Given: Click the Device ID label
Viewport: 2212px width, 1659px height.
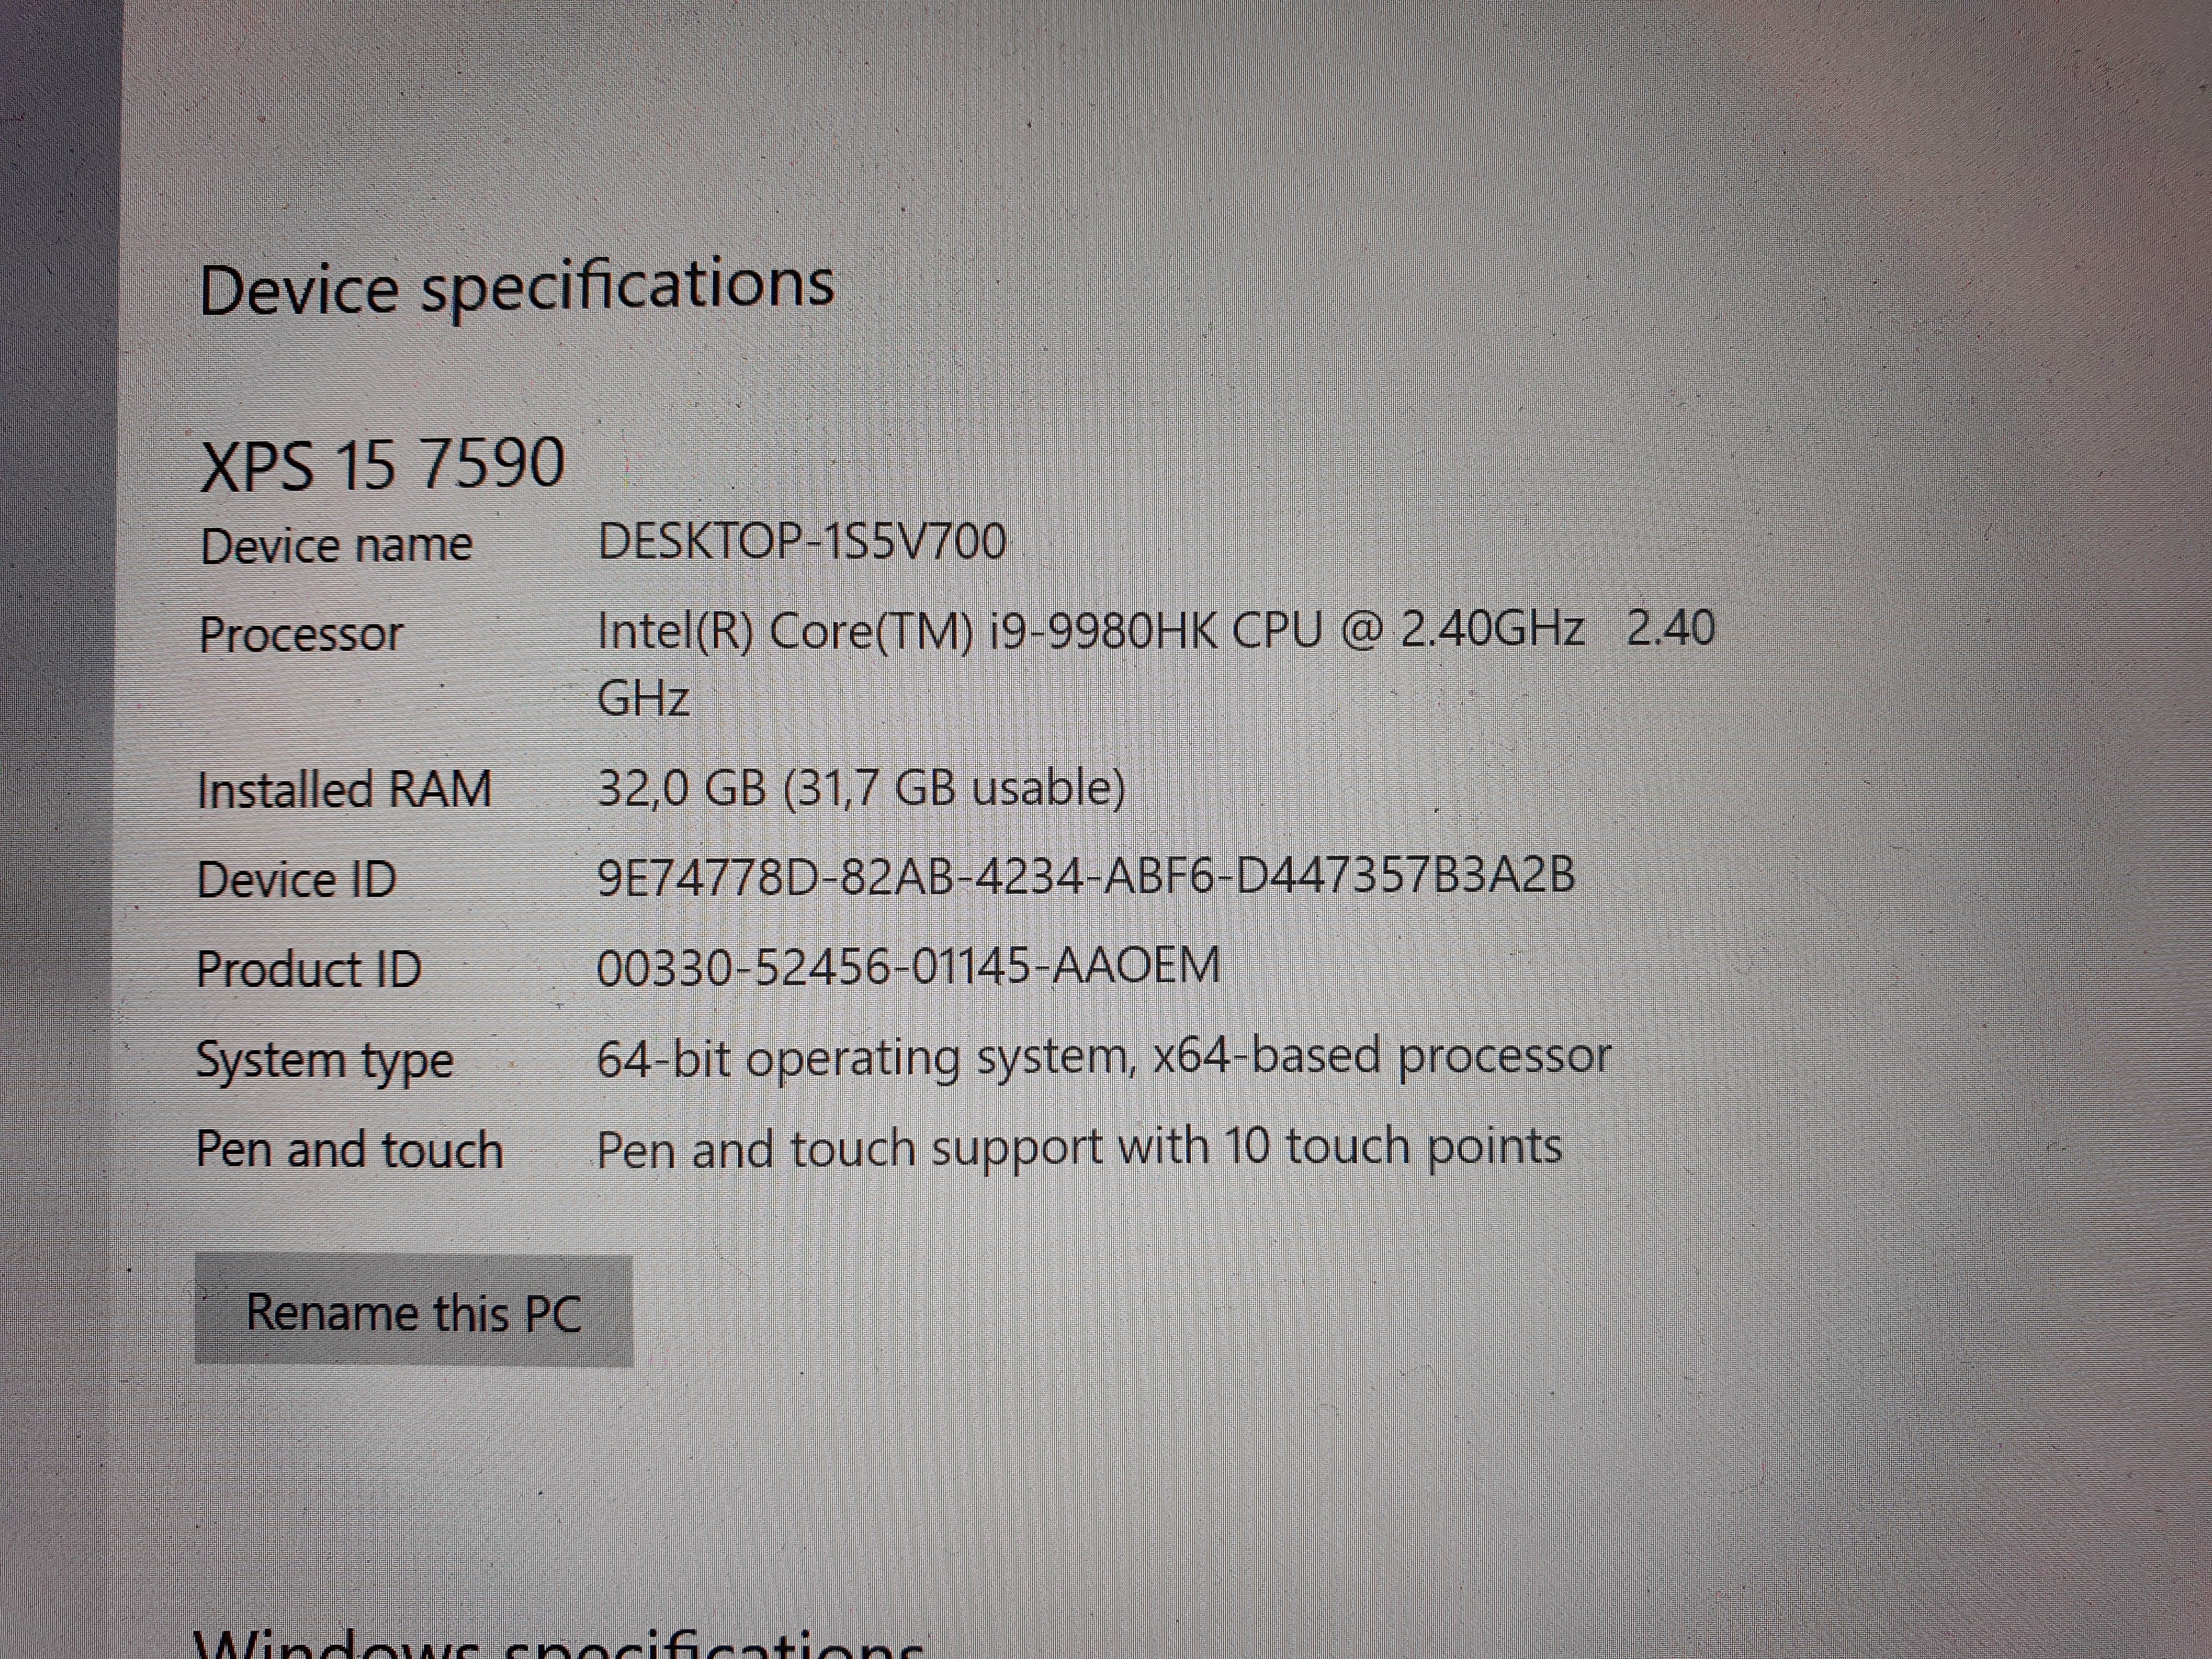Looking at the screenshot, I should tap(296, 880).
